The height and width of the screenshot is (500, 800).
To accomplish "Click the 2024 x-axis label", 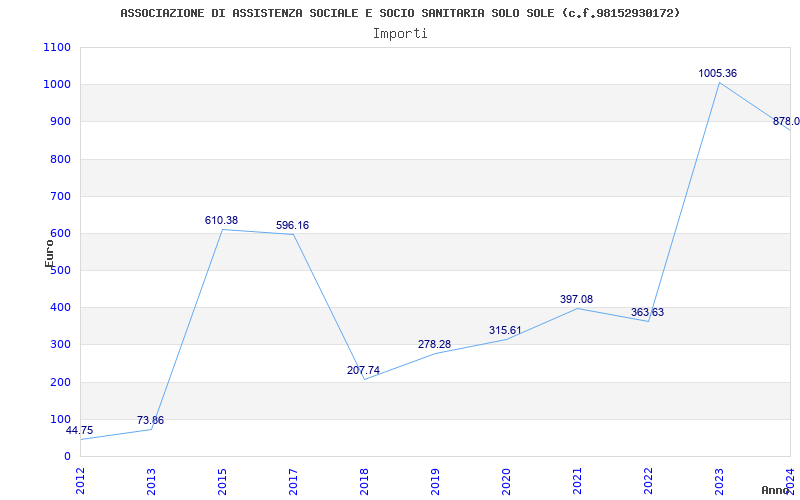I will click(790, 481).
